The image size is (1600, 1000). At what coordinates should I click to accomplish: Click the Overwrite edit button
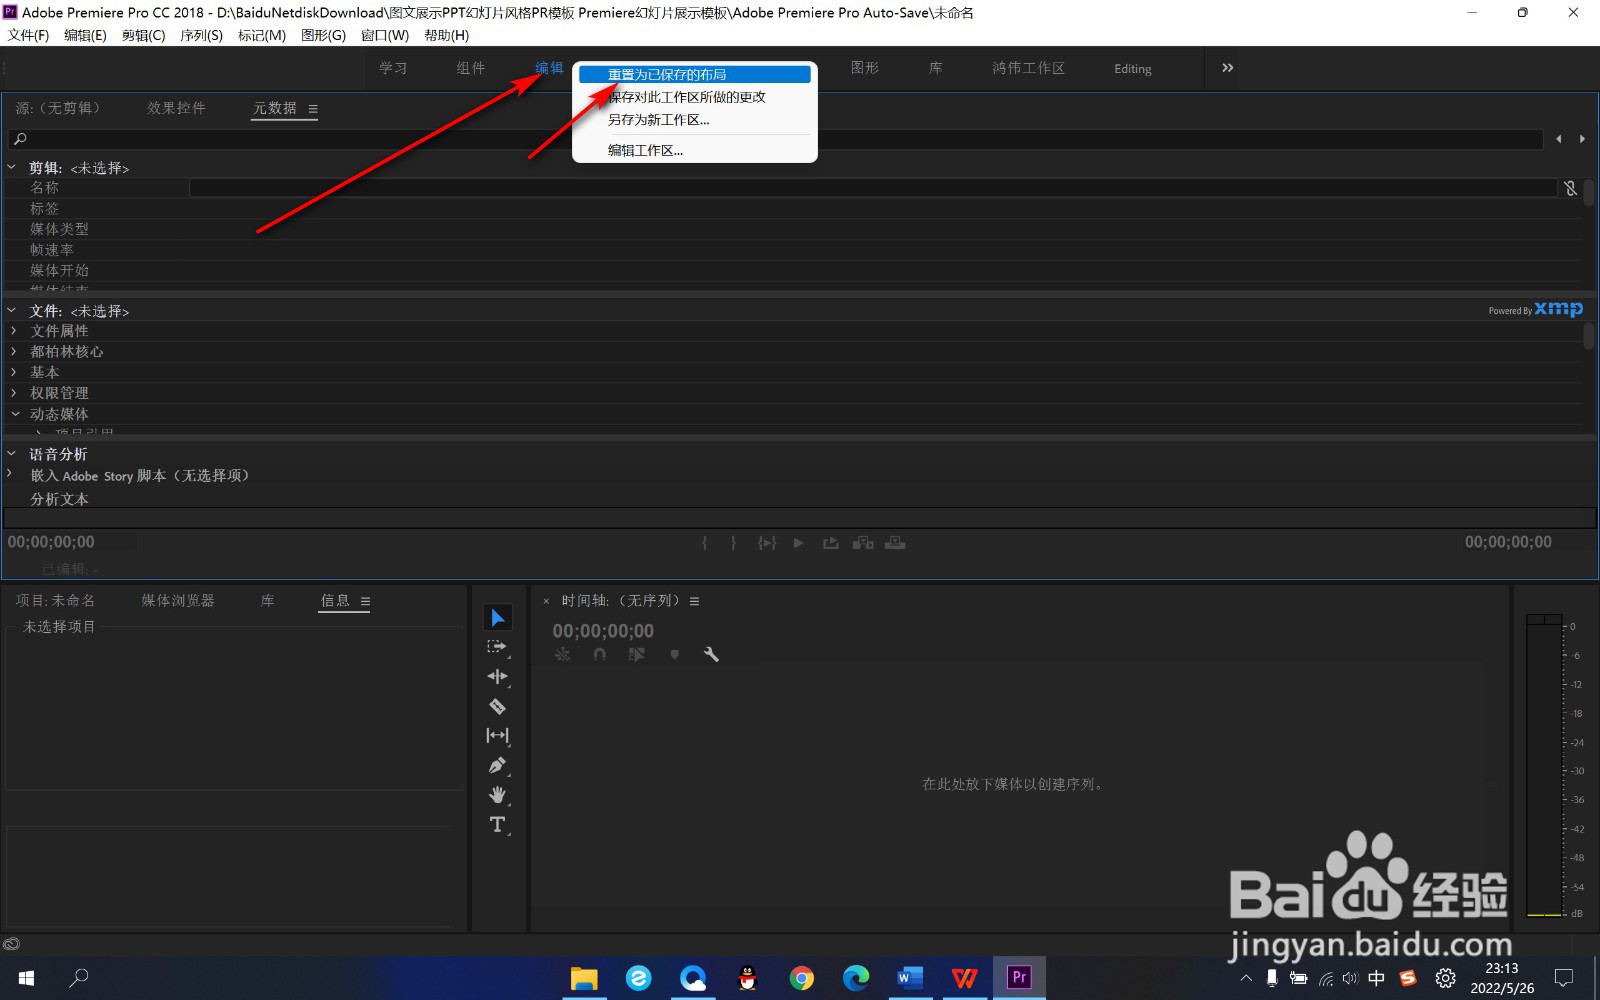[895, 543]
